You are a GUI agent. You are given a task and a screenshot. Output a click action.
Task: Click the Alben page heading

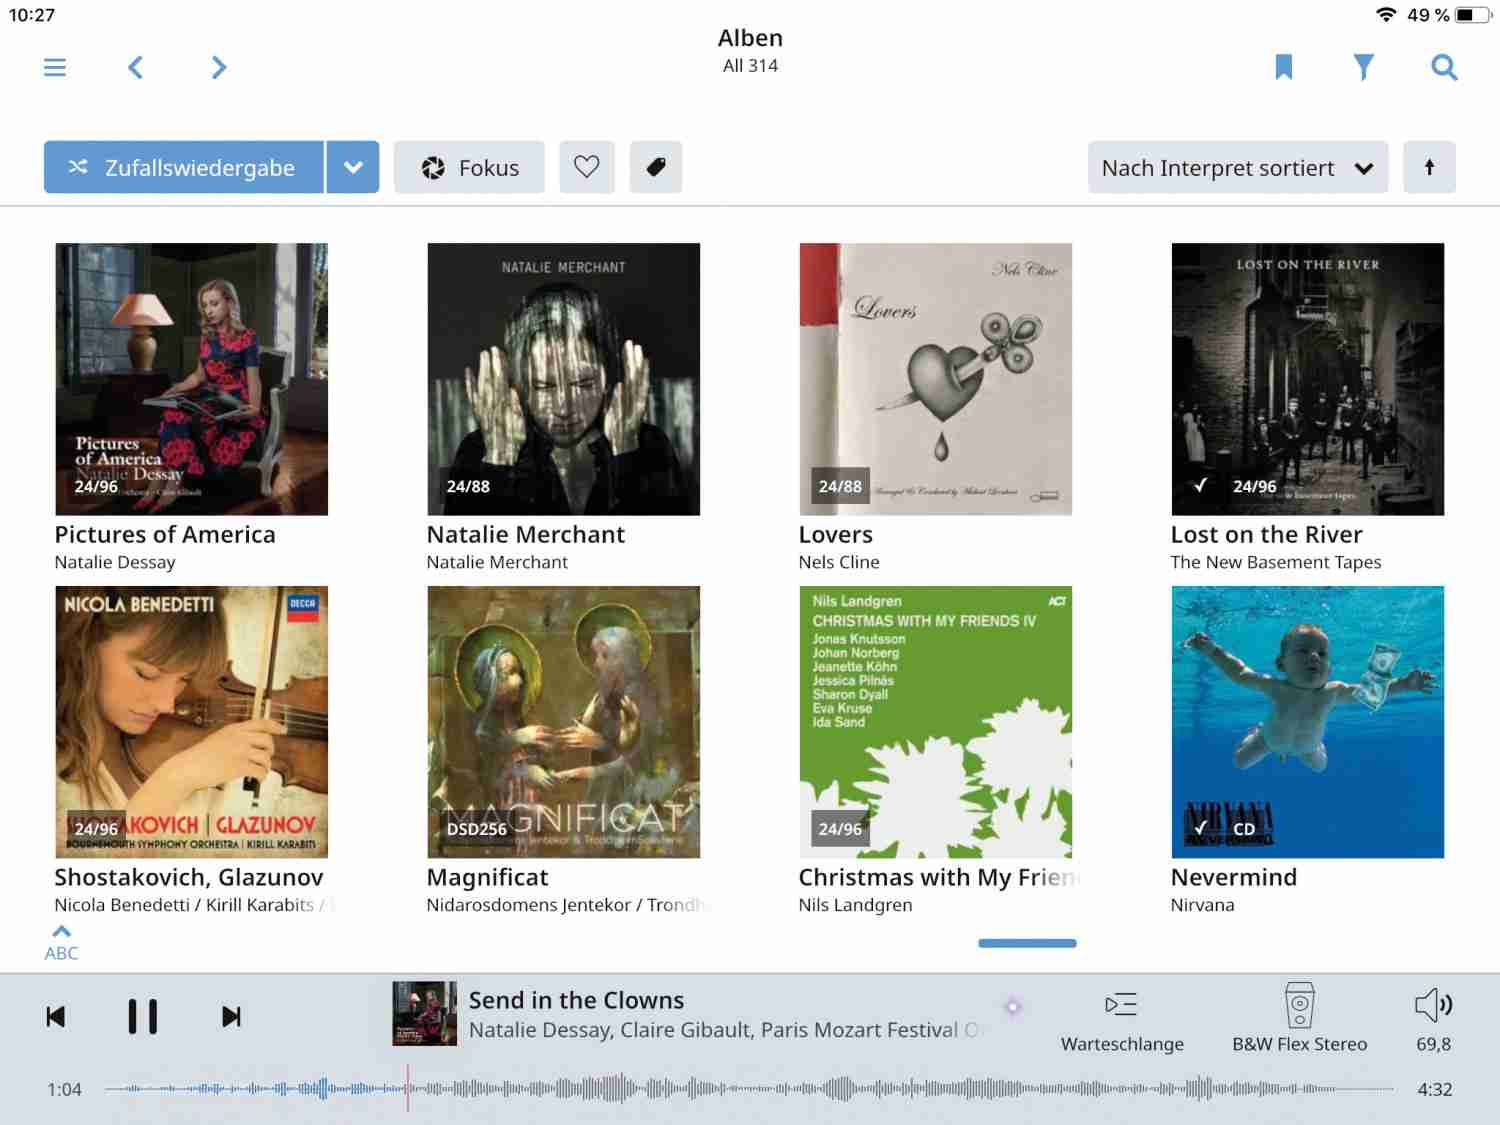click(750, 38)
